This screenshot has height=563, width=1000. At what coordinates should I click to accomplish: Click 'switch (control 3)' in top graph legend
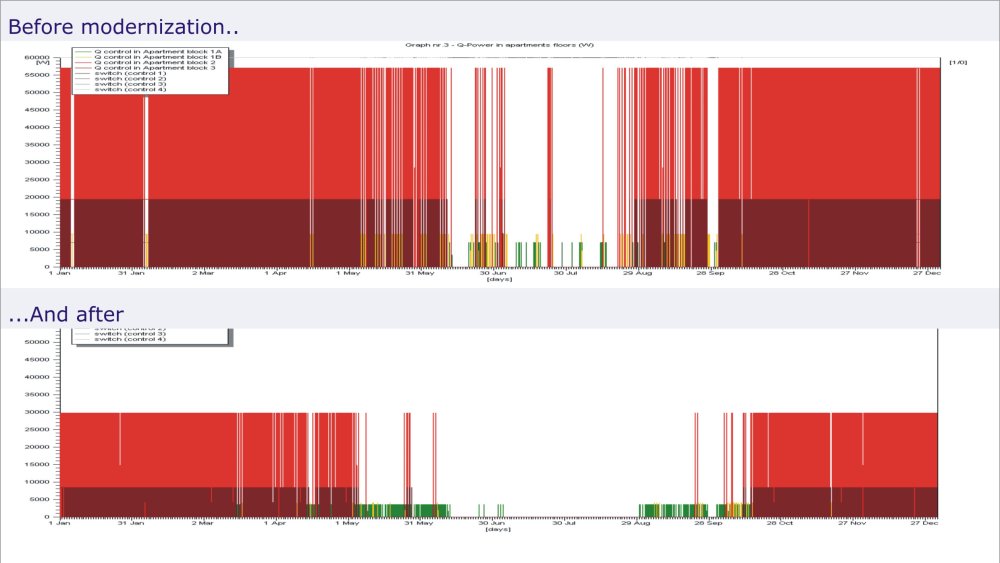pos(130,85)
